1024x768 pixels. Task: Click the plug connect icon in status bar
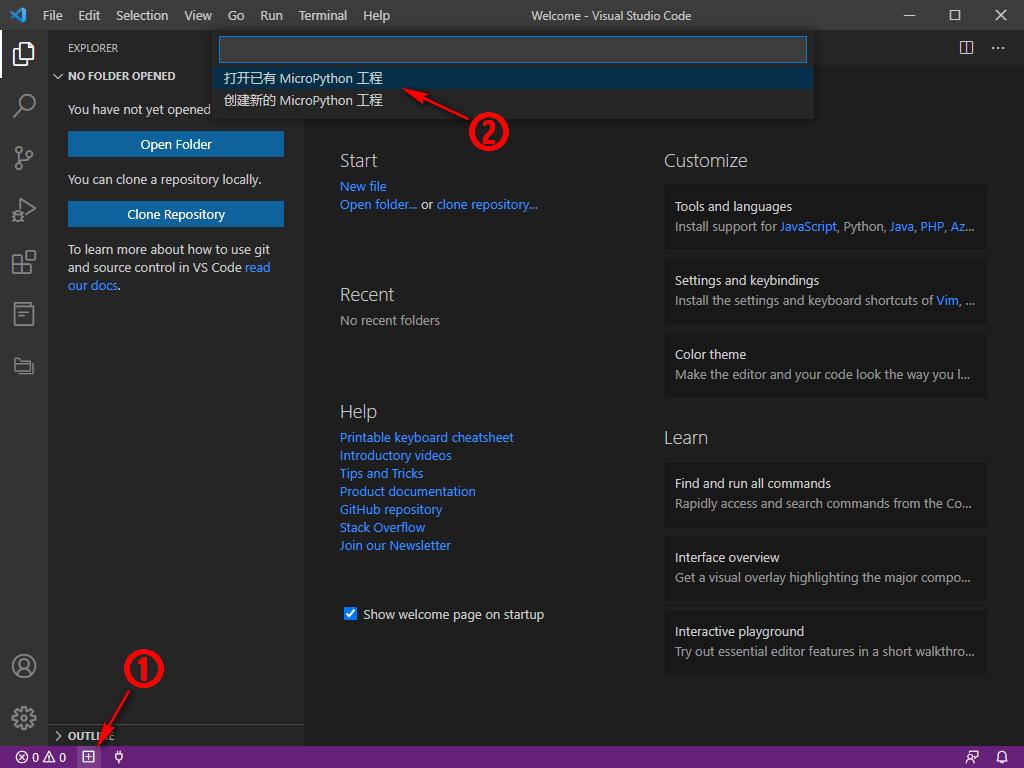point(119,757)
